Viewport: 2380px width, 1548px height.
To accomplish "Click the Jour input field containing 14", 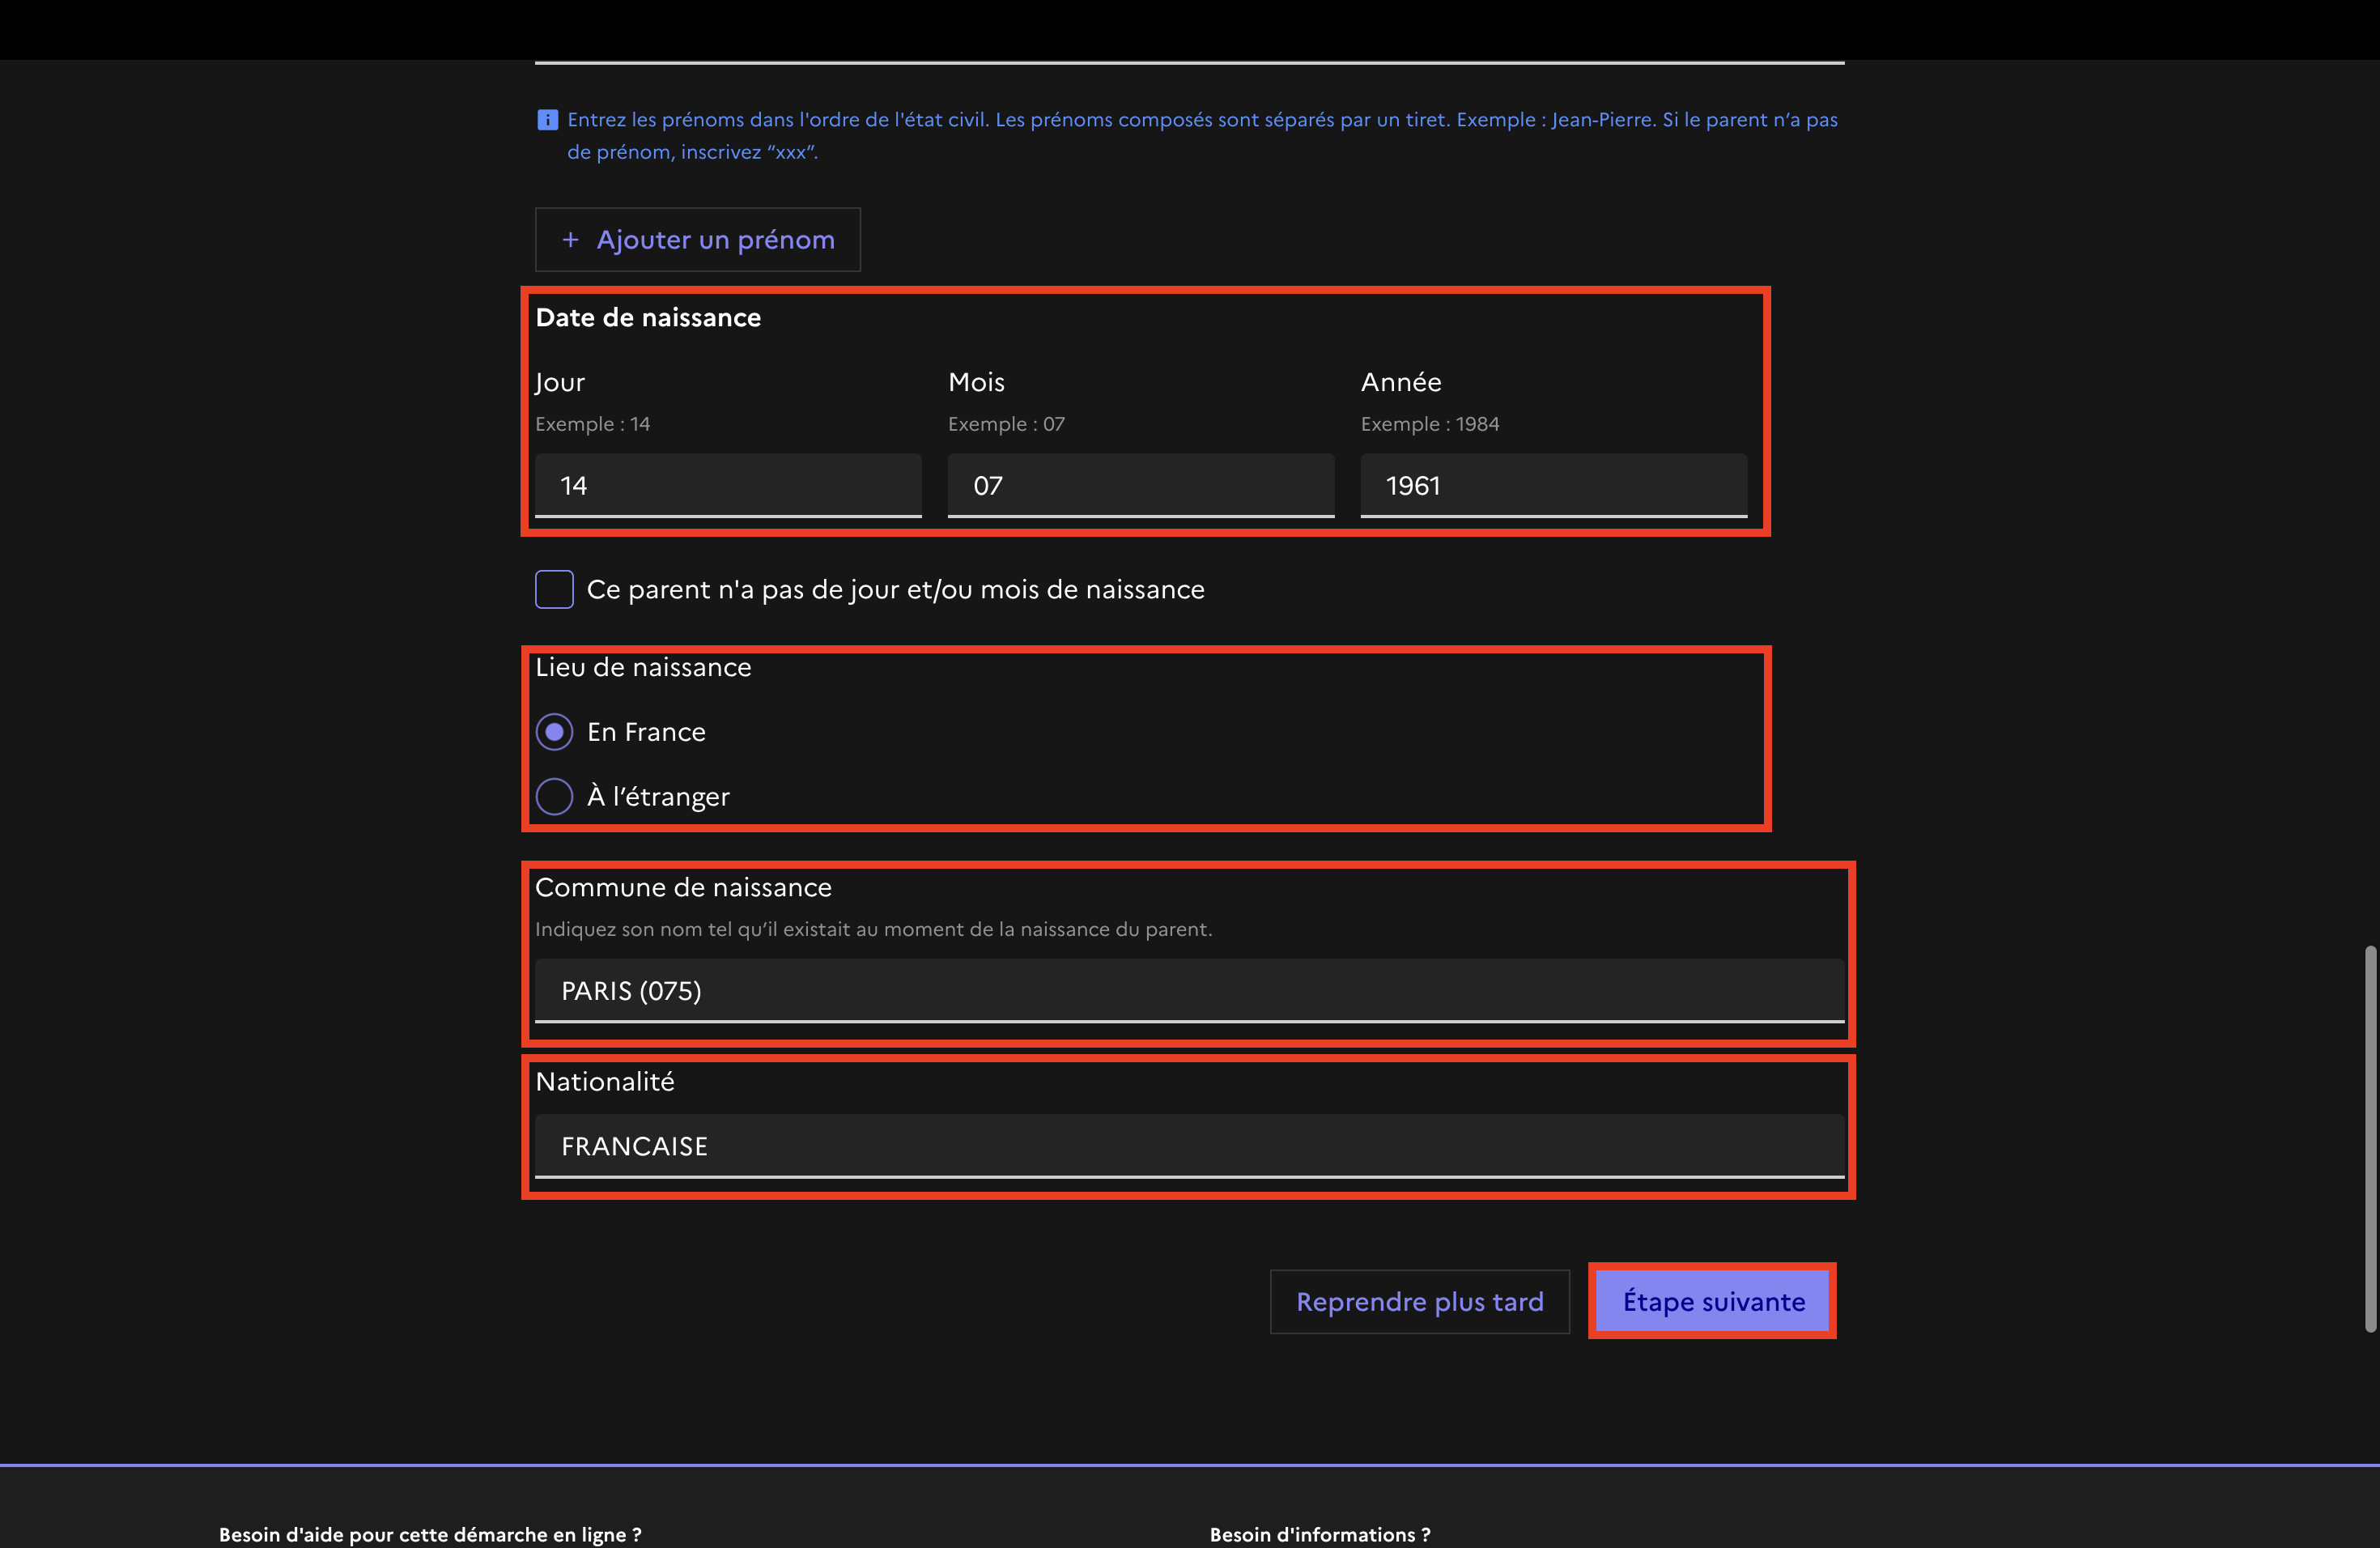I will coord(727,486).
